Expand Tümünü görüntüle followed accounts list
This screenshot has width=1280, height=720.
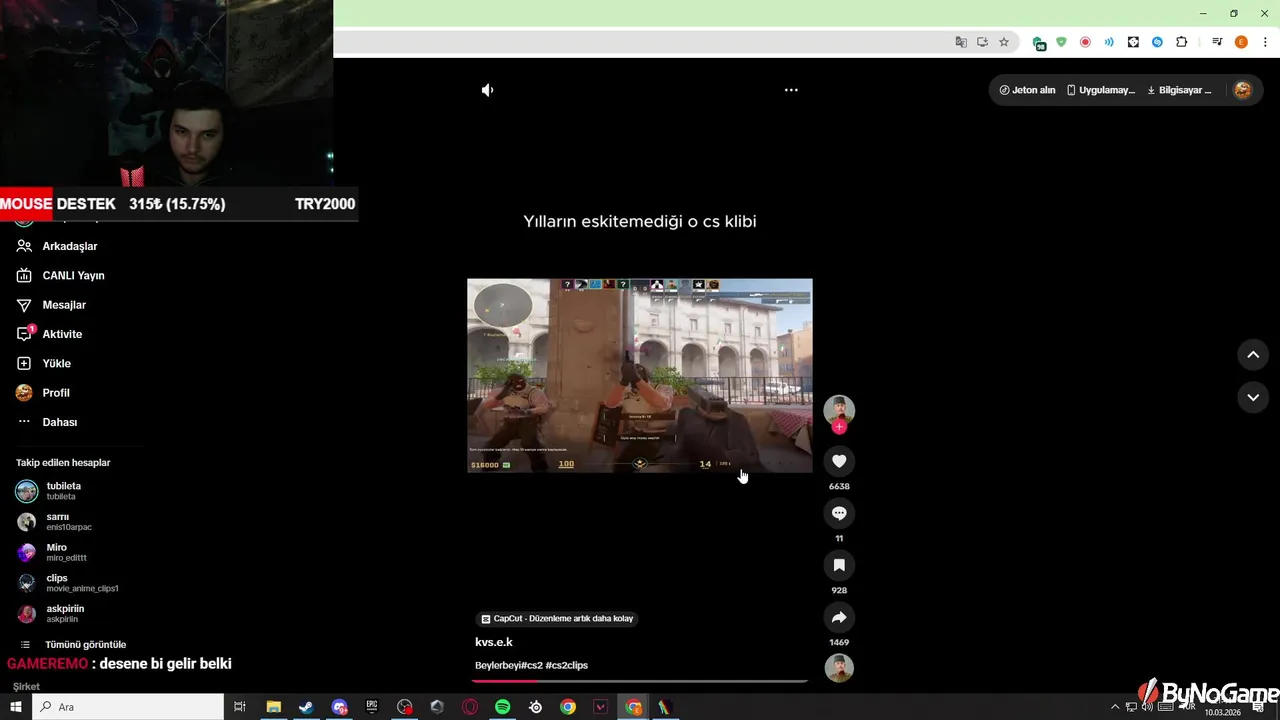tap(73, 645)
